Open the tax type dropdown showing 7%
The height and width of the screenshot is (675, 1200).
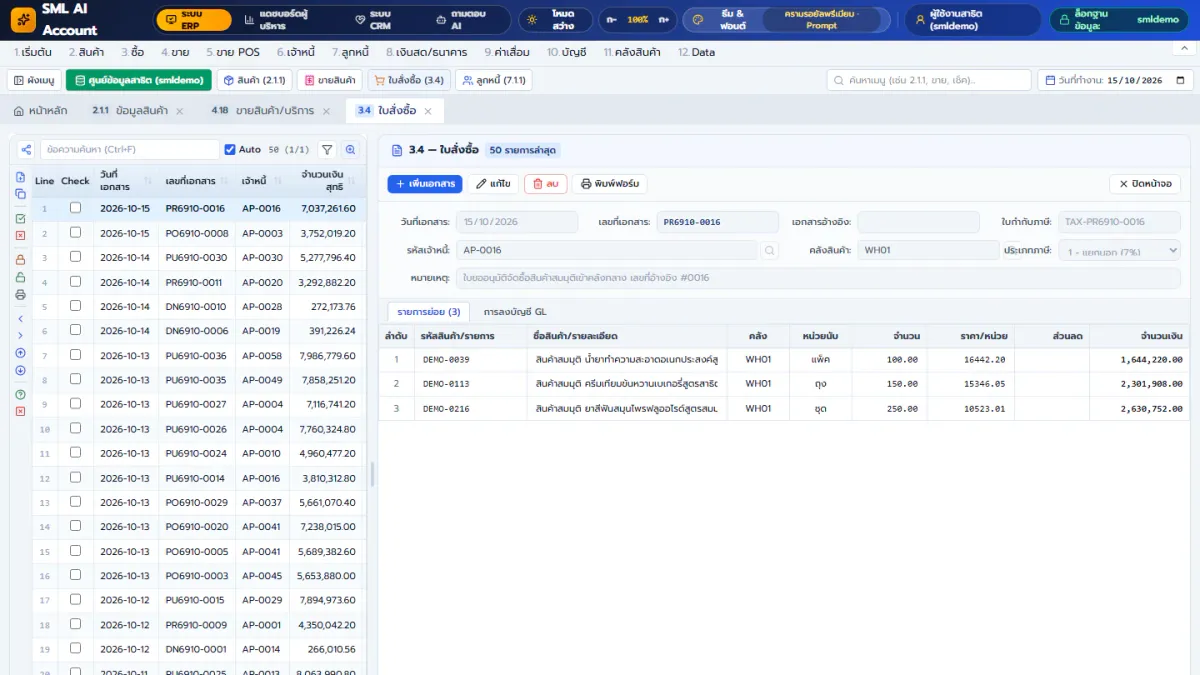click(1119, 250)
